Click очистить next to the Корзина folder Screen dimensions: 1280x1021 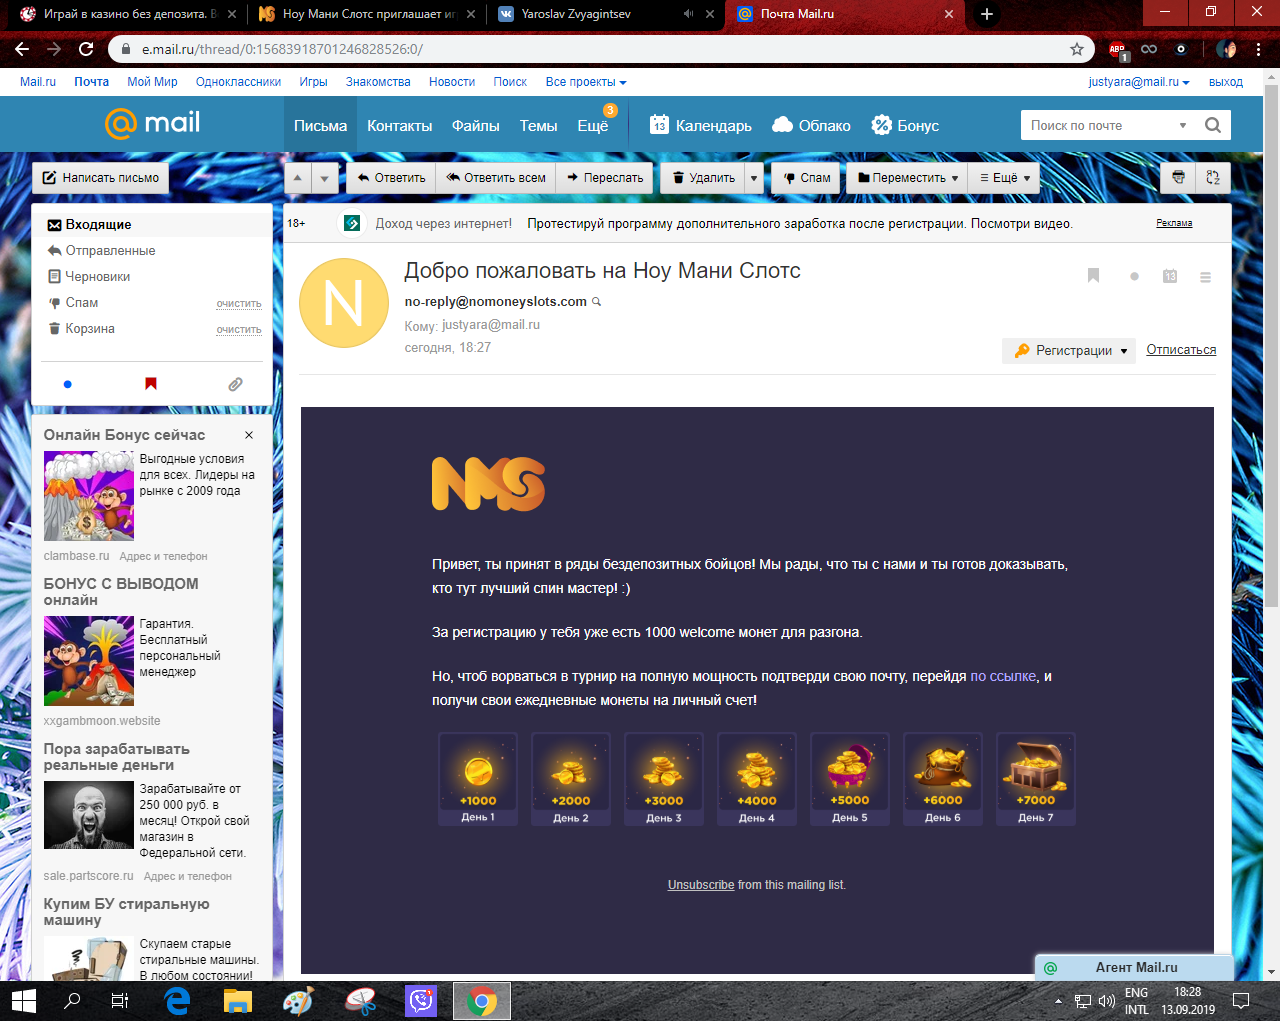239,329
